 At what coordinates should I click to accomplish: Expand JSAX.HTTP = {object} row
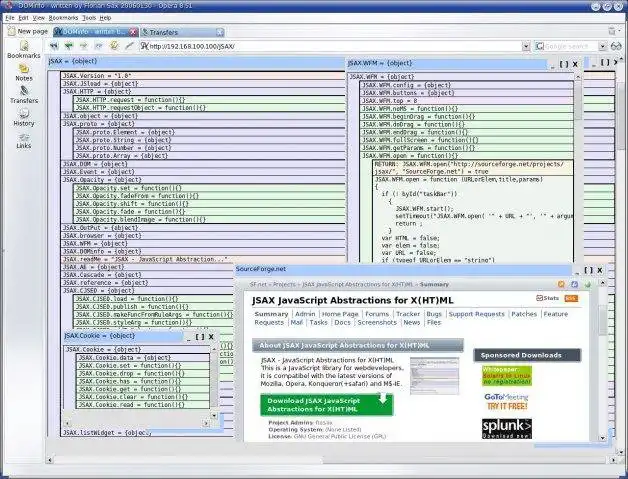click(203, 92)
